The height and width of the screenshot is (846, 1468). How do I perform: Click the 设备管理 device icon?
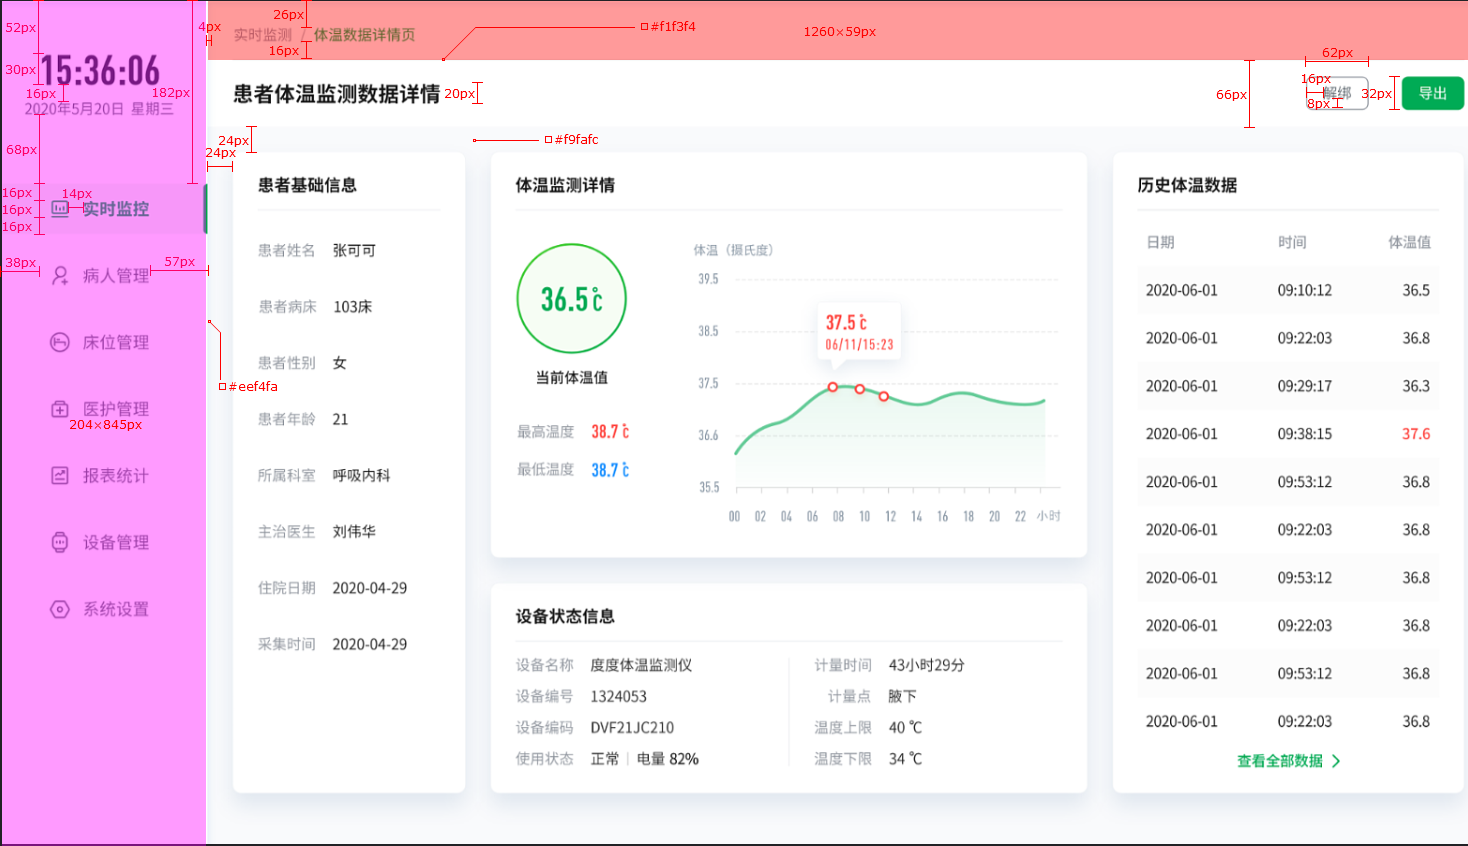coord(60,542)
